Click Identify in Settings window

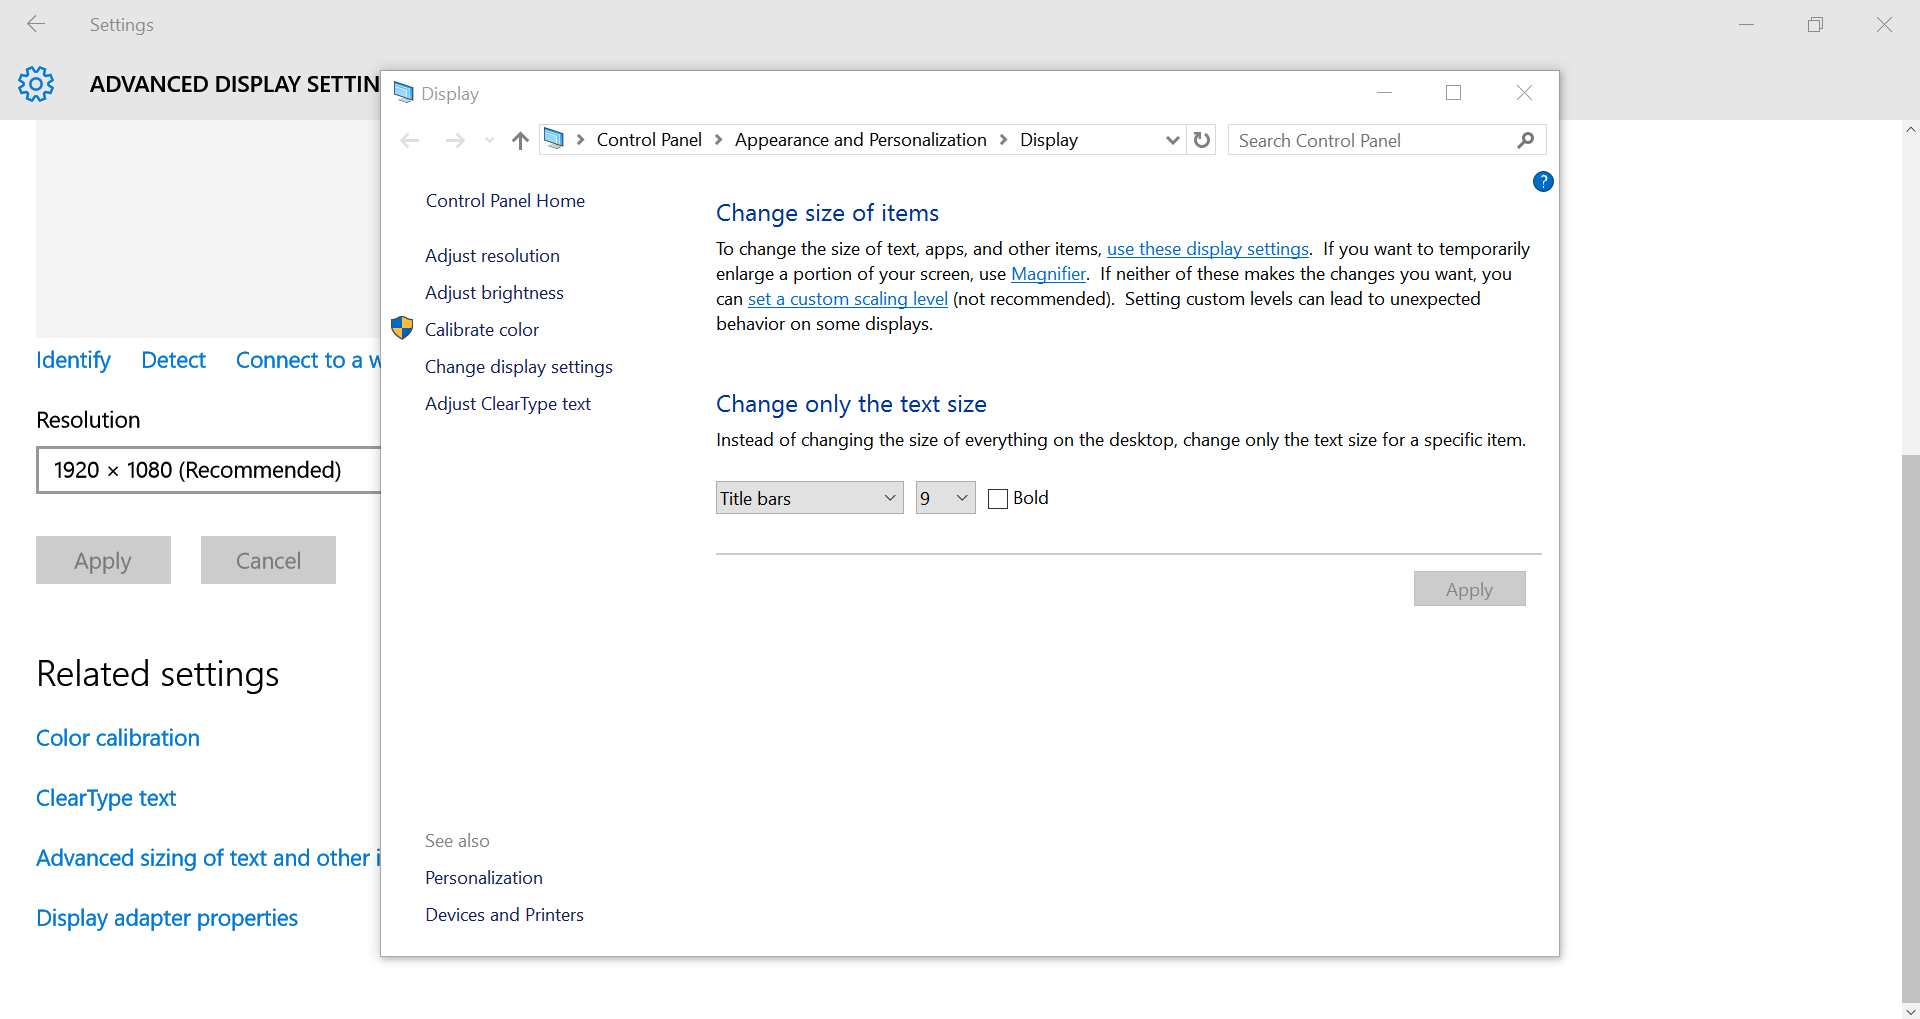tap(73, 360)
